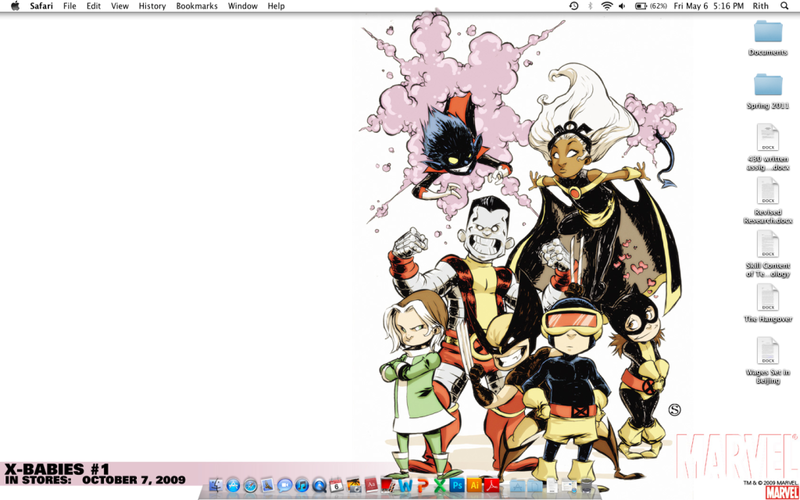The height and width of the screenshot is (500, 800).
Task: Open iCal calendar in the Dock
Action: coord(336,485)
